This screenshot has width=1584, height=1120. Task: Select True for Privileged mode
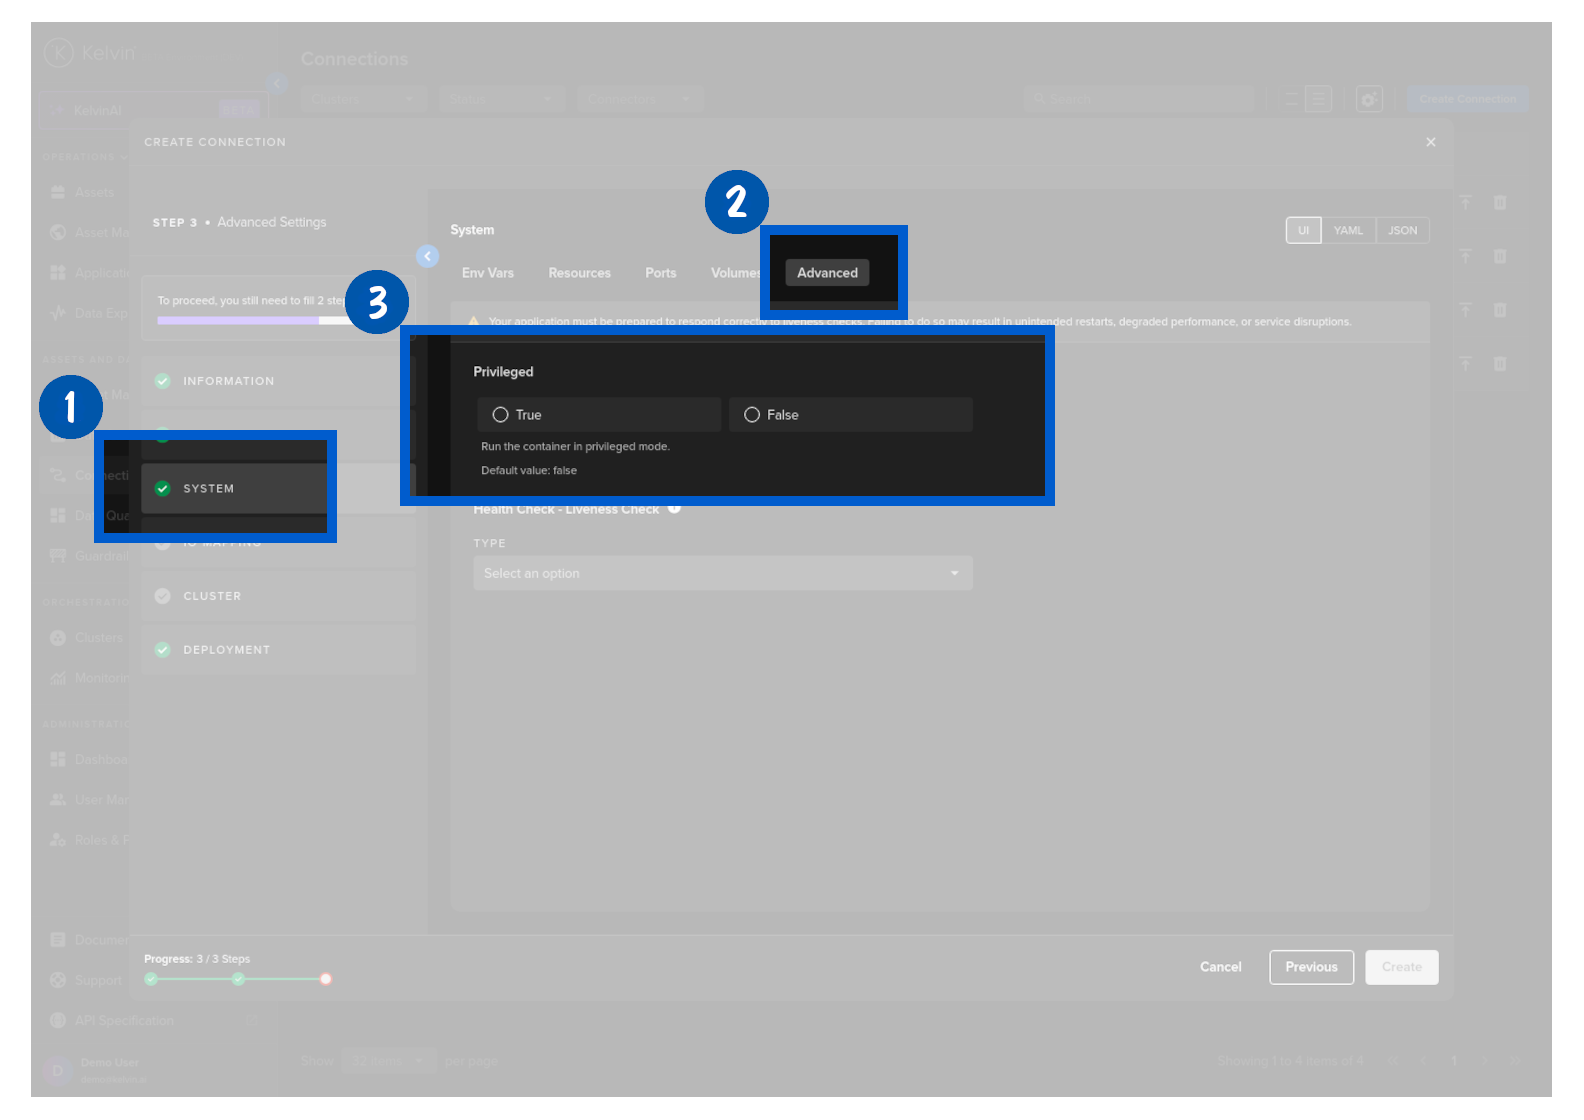click(x=501, y=415)
